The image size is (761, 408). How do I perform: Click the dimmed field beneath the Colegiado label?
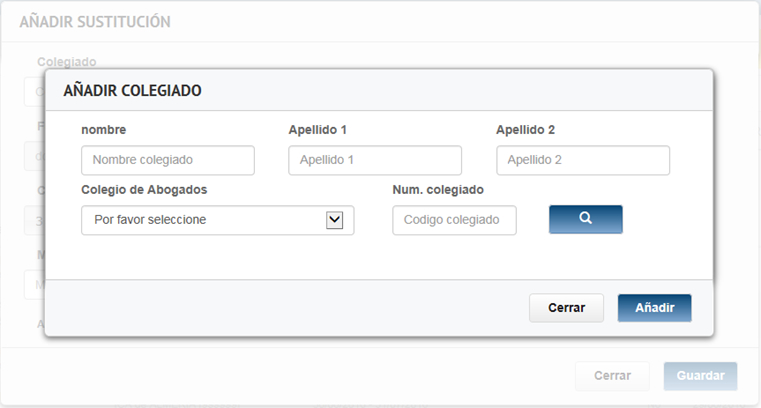point(33,92)
